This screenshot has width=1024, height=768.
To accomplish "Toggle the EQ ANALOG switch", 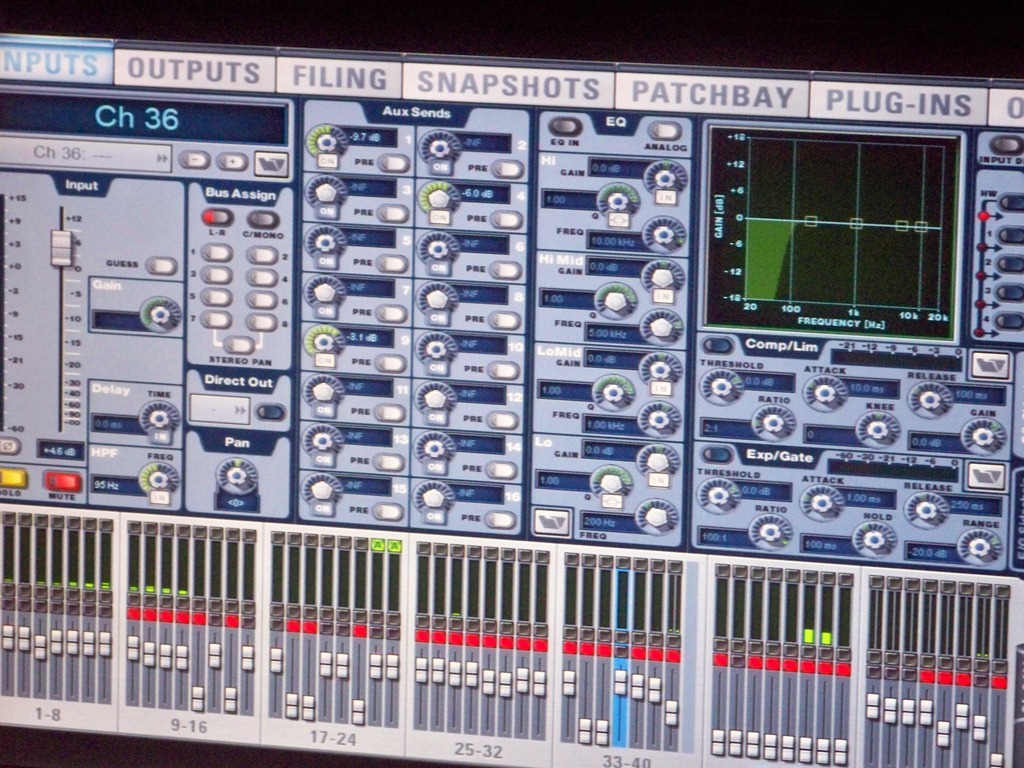I will 665,131.
